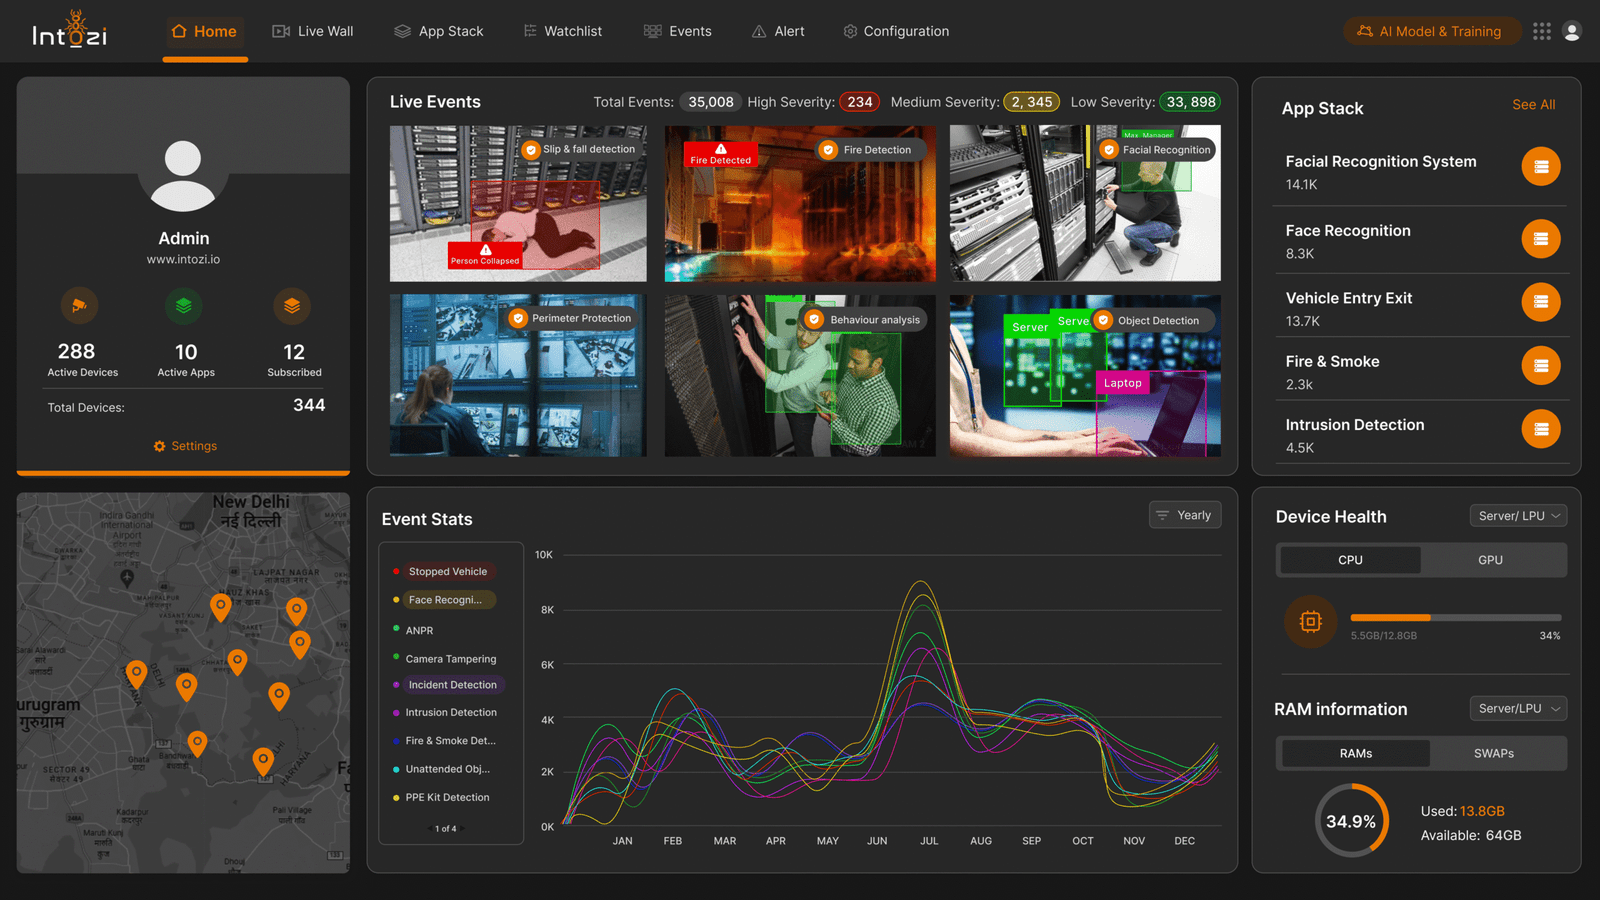Open the Yearly filter dropdown in Event Stats

[x=1184, y=514]
